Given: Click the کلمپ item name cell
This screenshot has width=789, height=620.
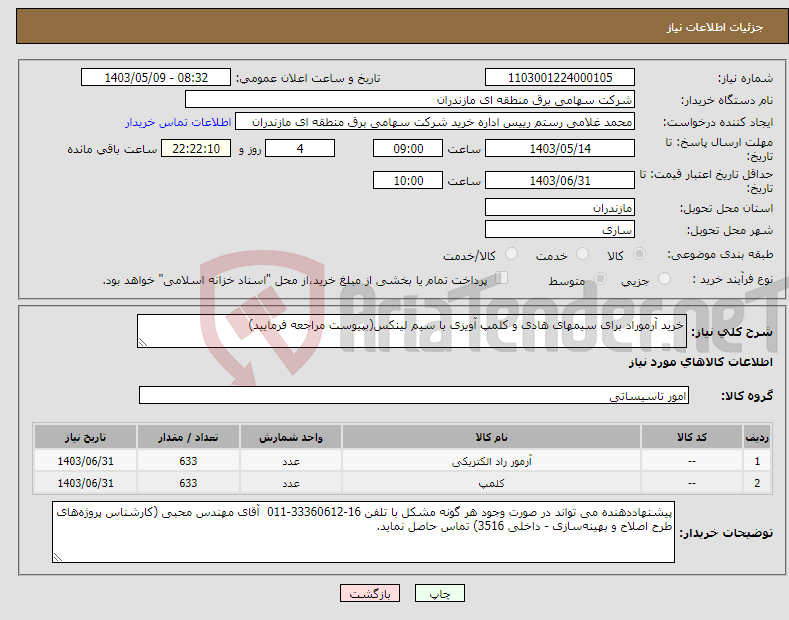Looking at the screenshot, I should point(491,483).
